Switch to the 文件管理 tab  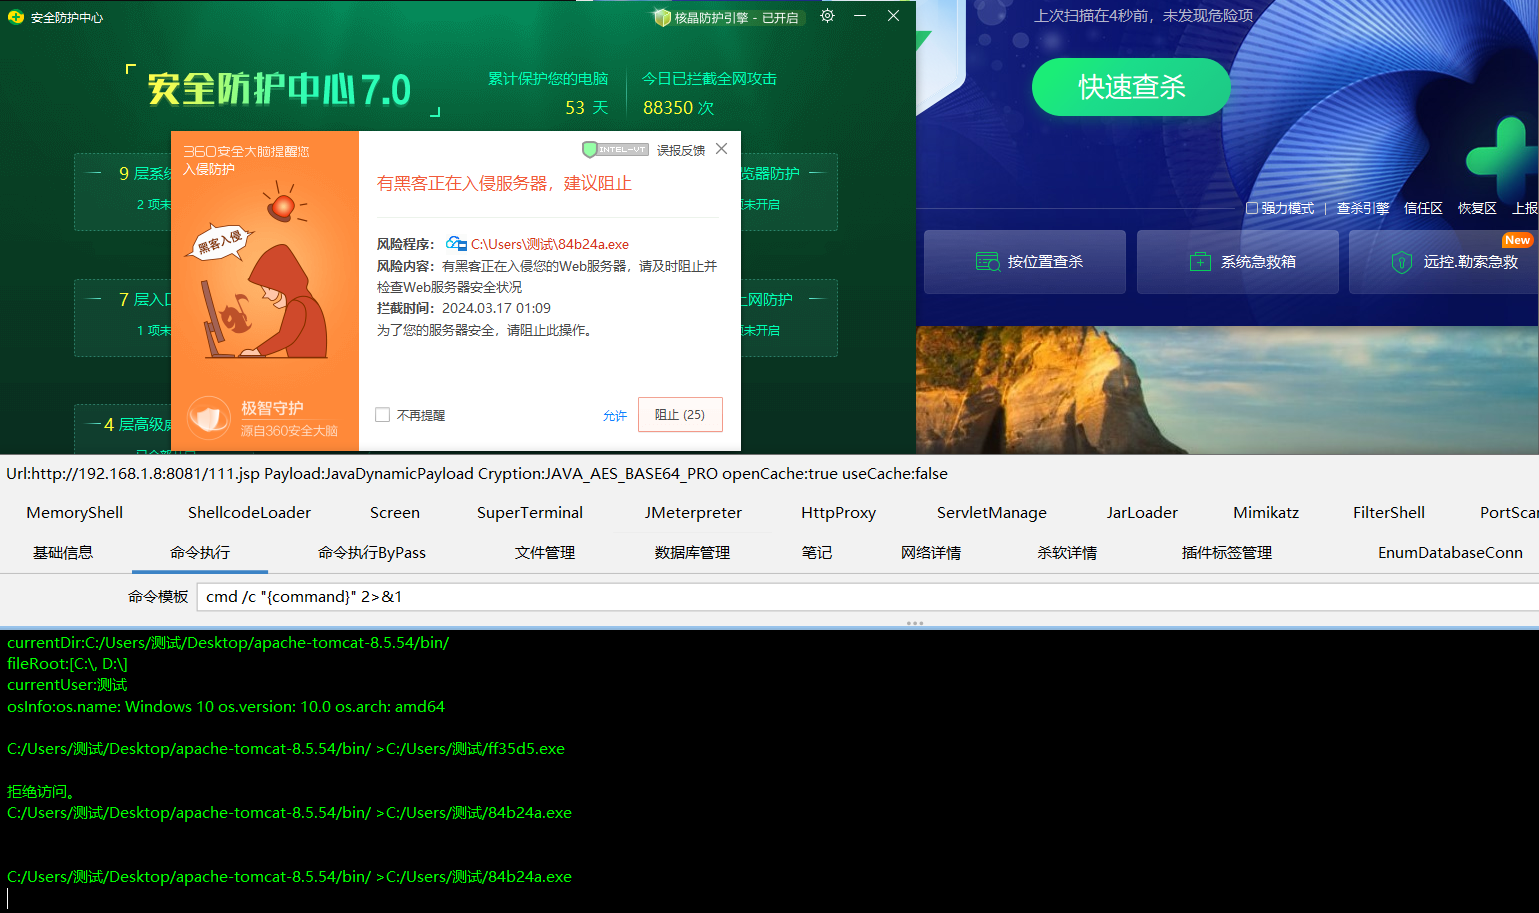[x=544, y=553]
